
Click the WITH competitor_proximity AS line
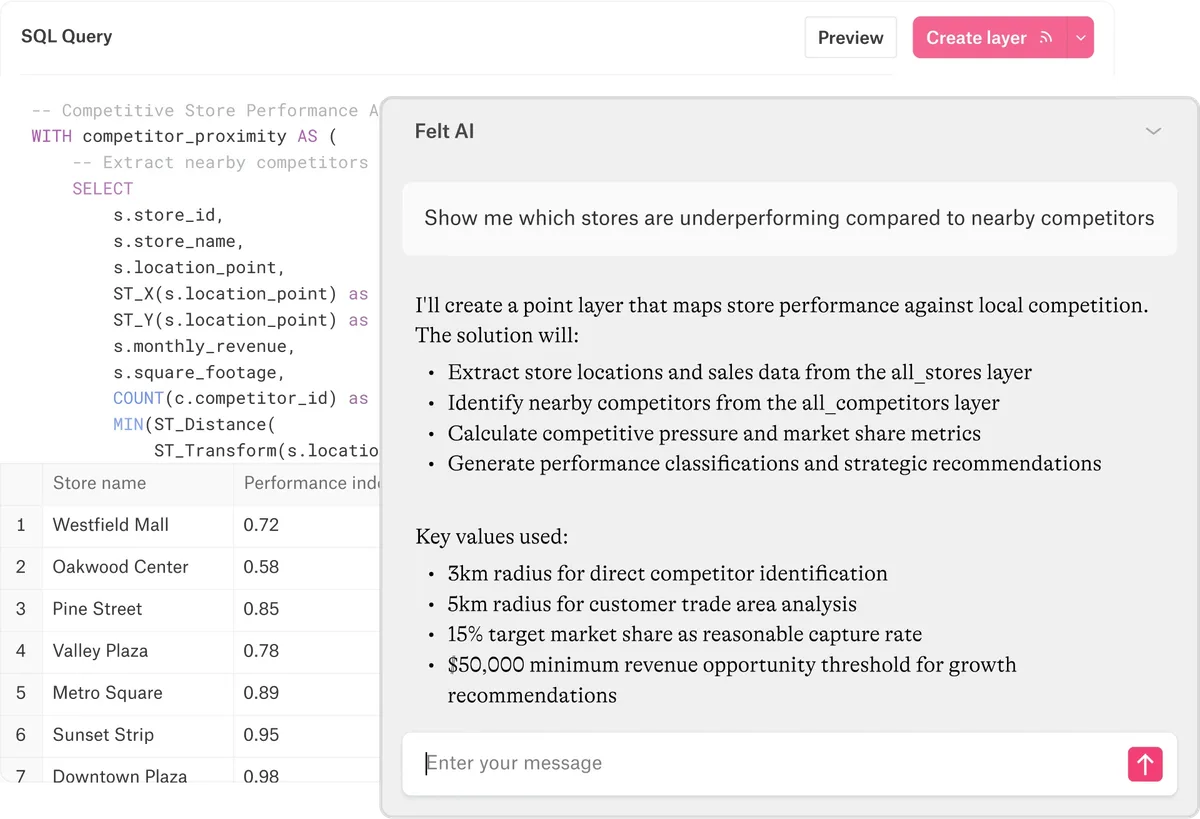(x=184, y=136)
